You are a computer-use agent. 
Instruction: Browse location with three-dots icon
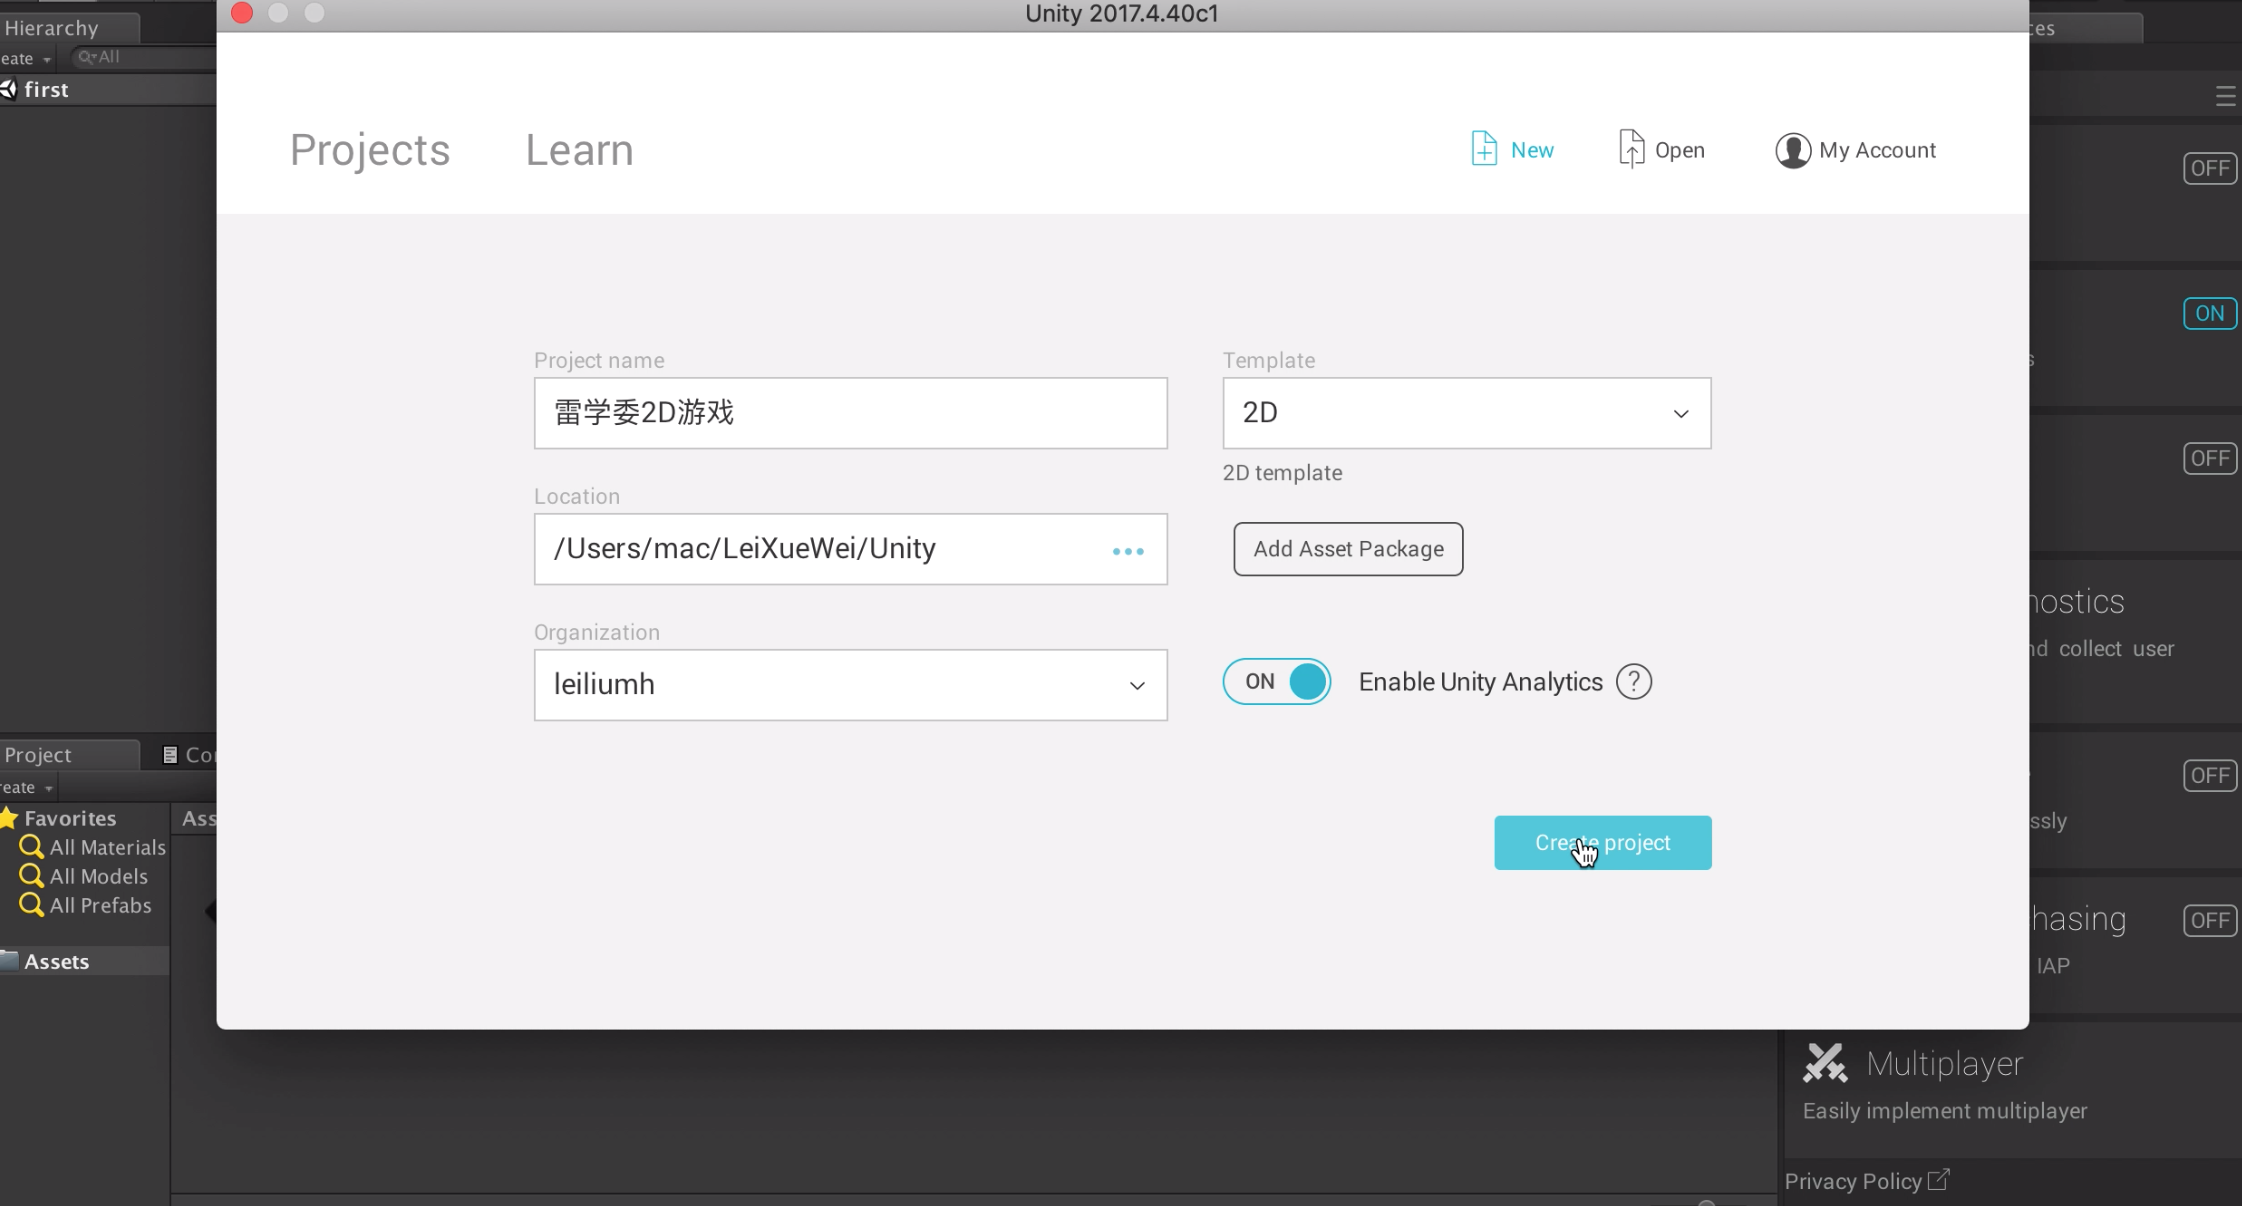(1128, 551)
